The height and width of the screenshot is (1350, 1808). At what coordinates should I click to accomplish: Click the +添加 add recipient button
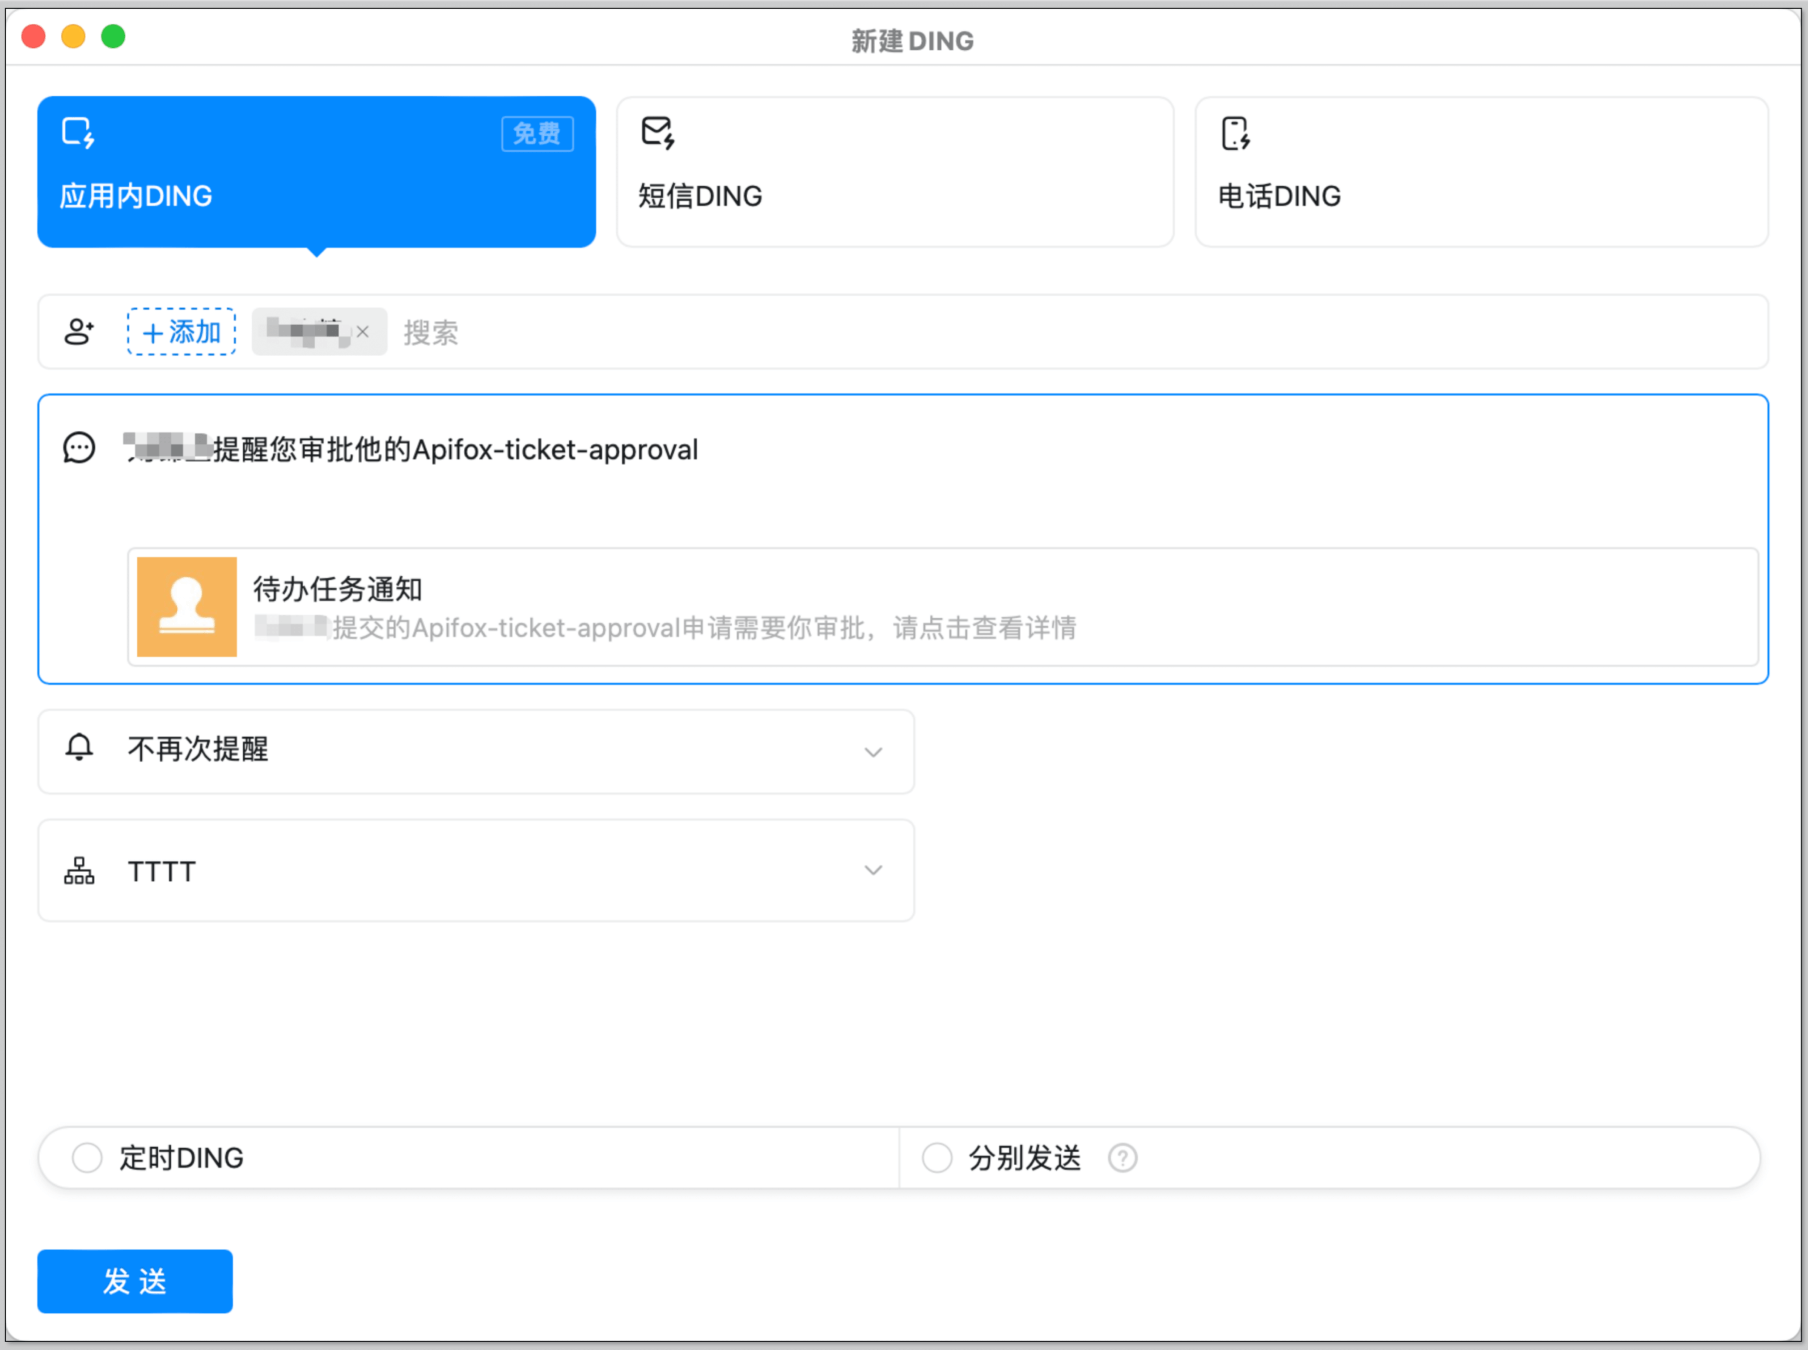coord(181,332)
